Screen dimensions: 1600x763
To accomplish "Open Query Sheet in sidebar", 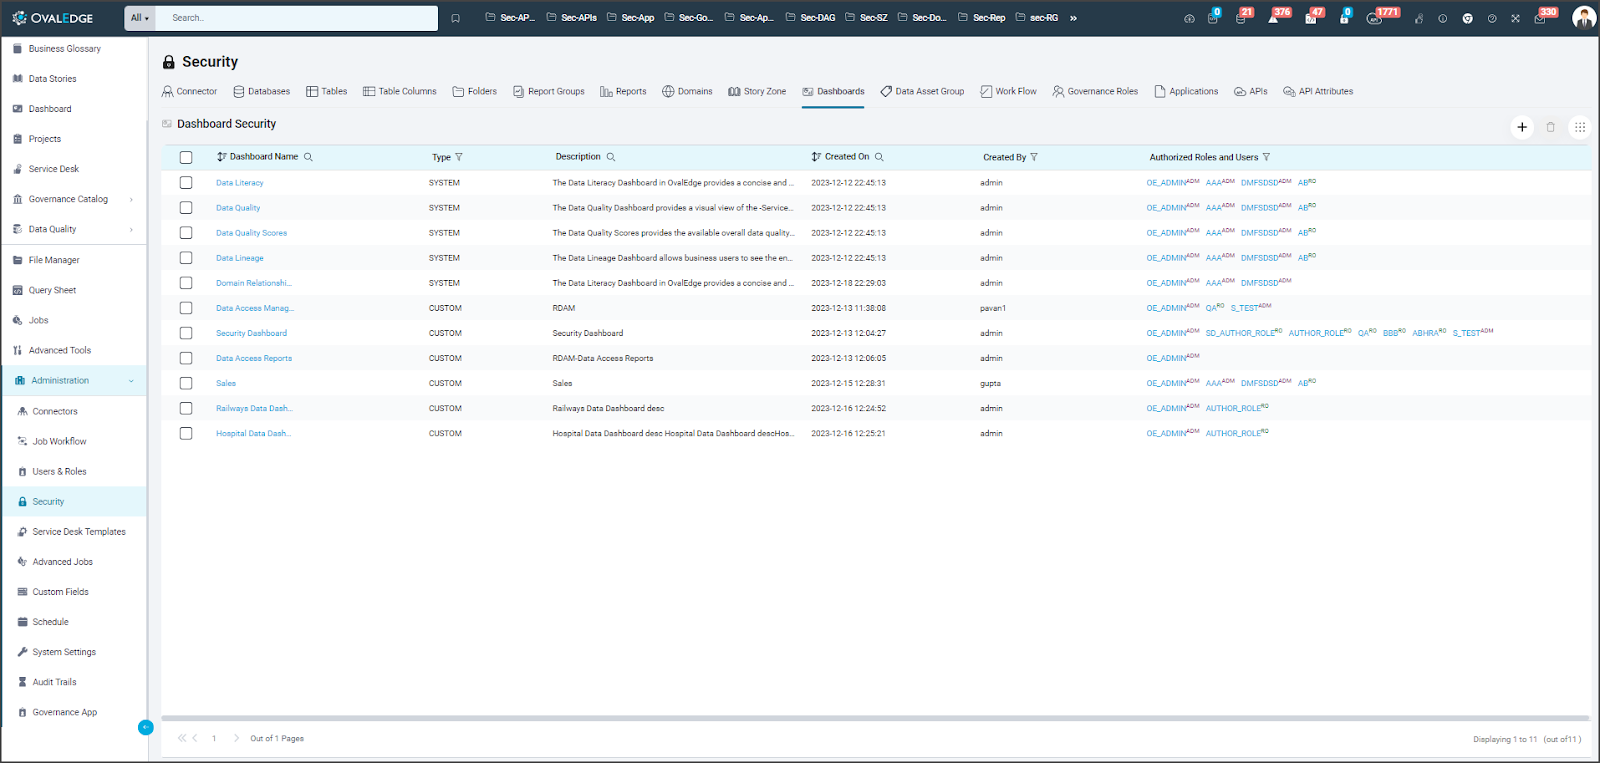I will [52, 290].
